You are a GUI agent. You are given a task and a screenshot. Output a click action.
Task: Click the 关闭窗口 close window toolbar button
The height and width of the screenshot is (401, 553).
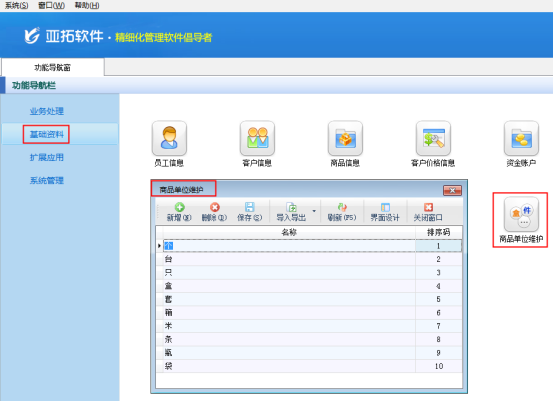coord(428,212)
